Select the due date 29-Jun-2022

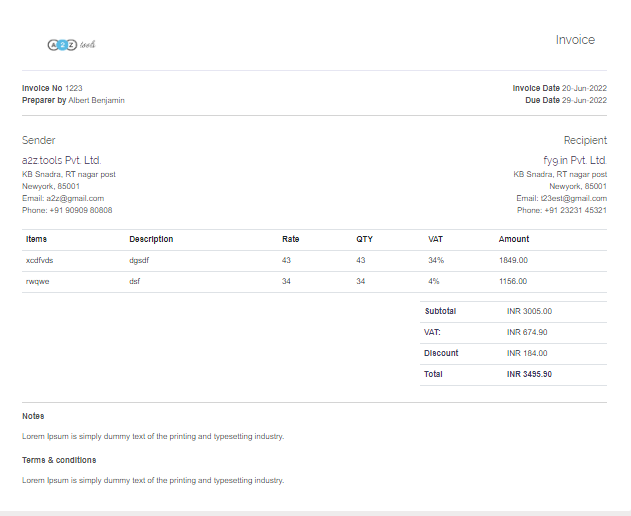[x=584, y=100]
